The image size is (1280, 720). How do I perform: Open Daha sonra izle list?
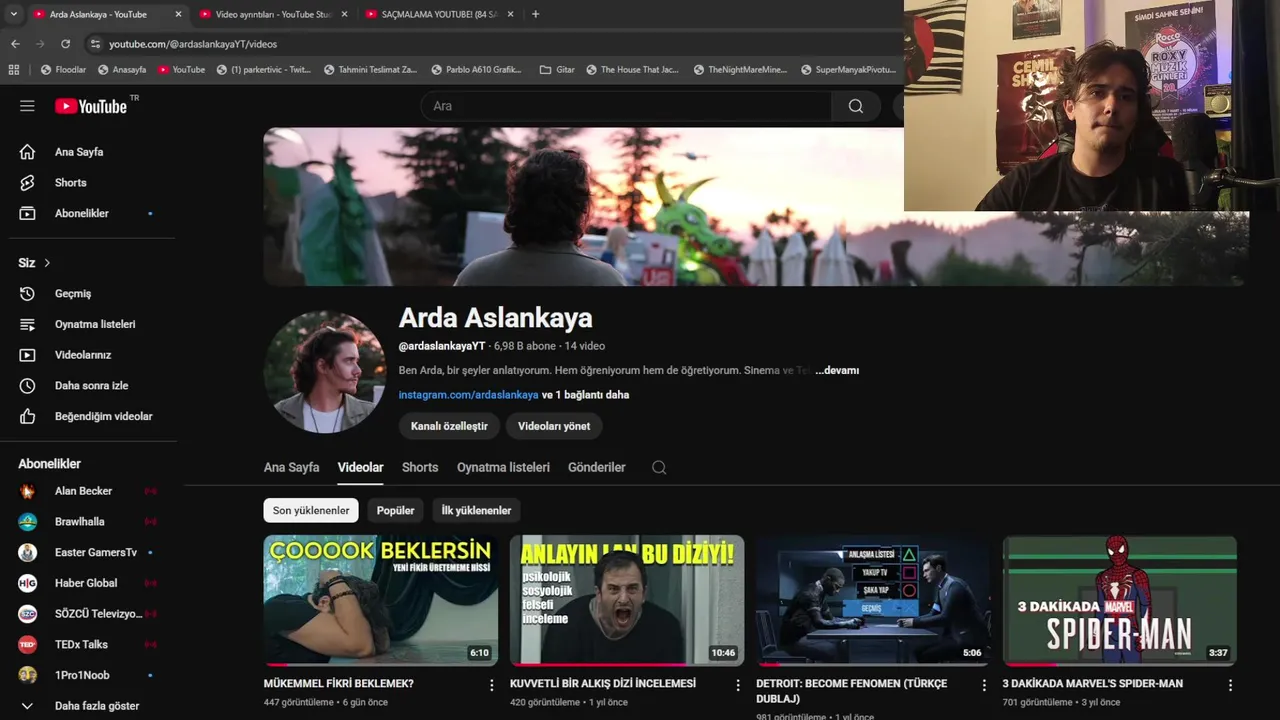(92, 386)
